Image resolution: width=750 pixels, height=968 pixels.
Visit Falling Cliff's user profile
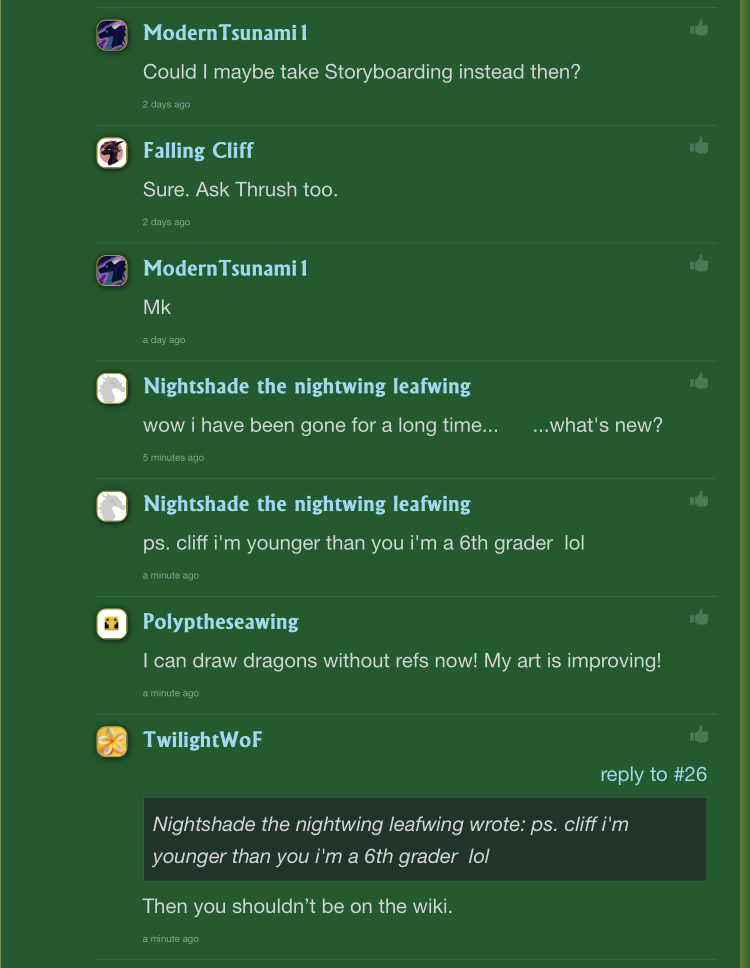198,151
